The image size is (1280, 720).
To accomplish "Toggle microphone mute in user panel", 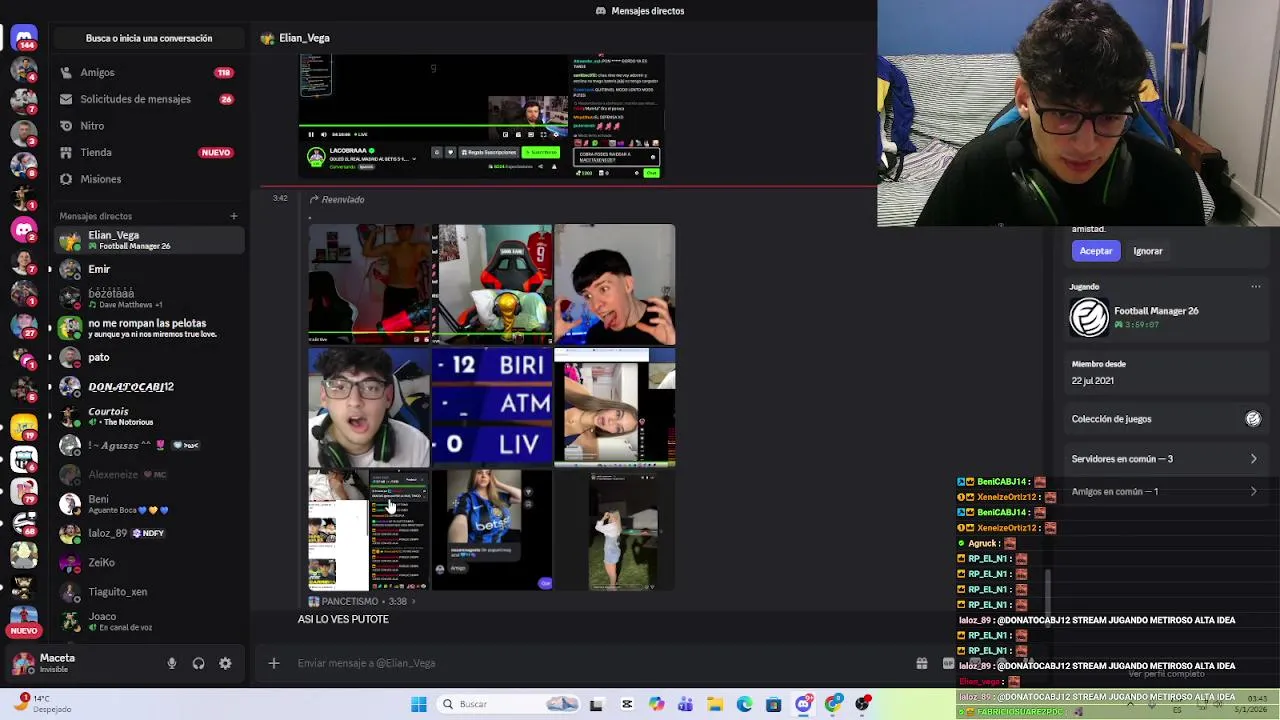I will point(172,663).
